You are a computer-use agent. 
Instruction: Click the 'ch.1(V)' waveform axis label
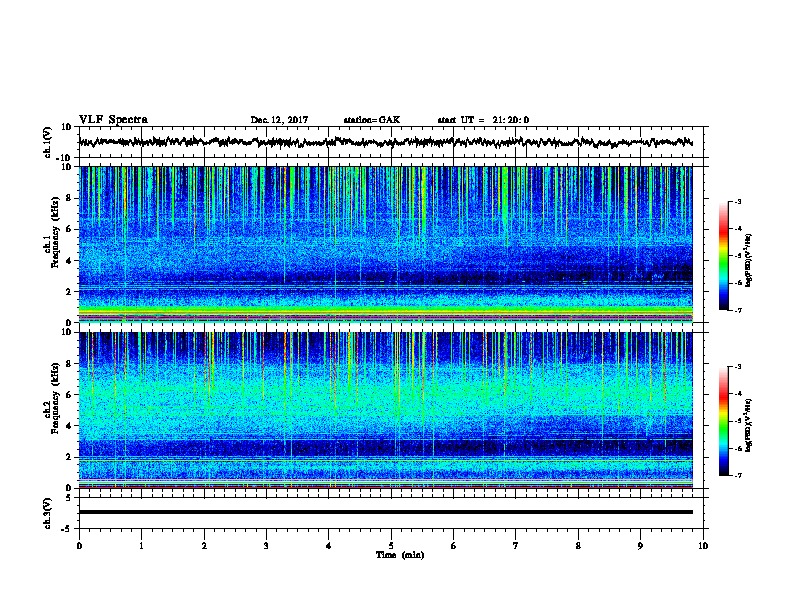(48, 142)
